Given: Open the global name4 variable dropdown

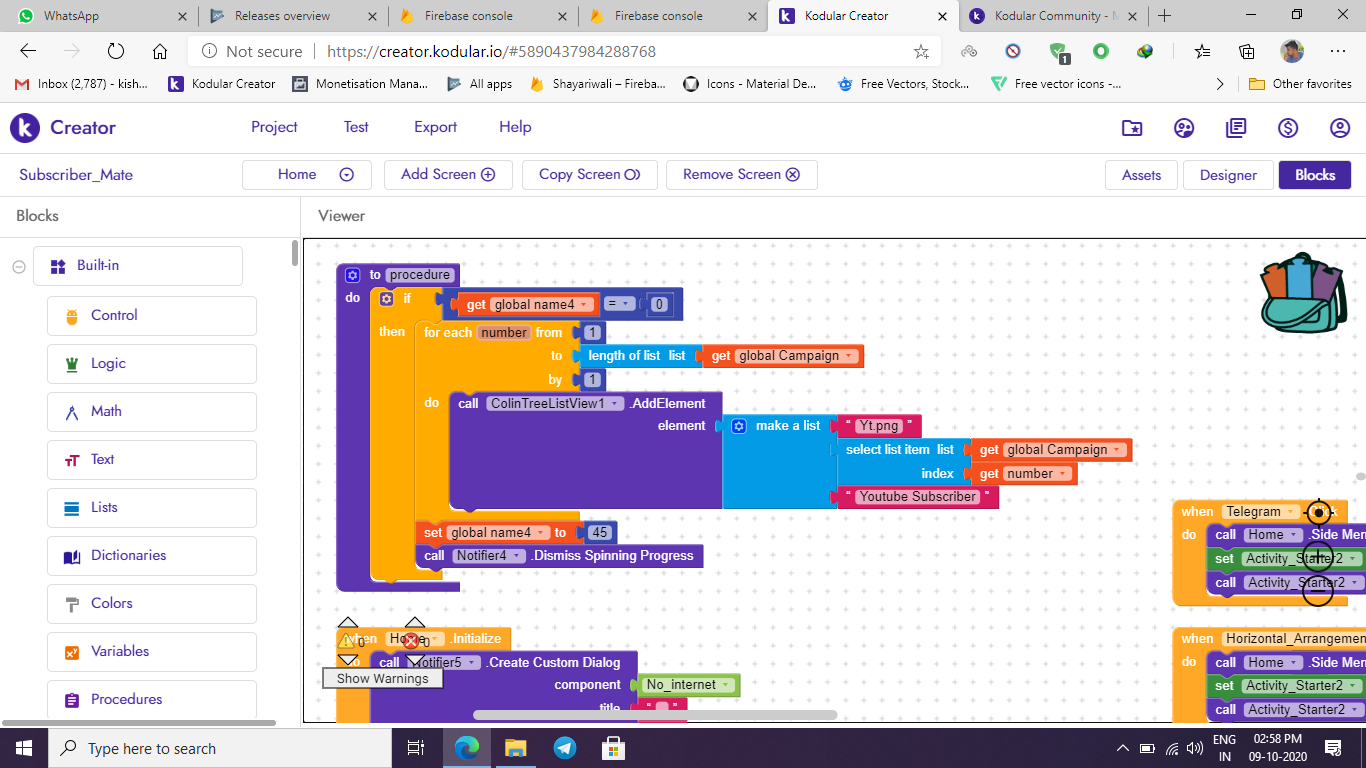Looking at the screenshot, I should [584, 305].
